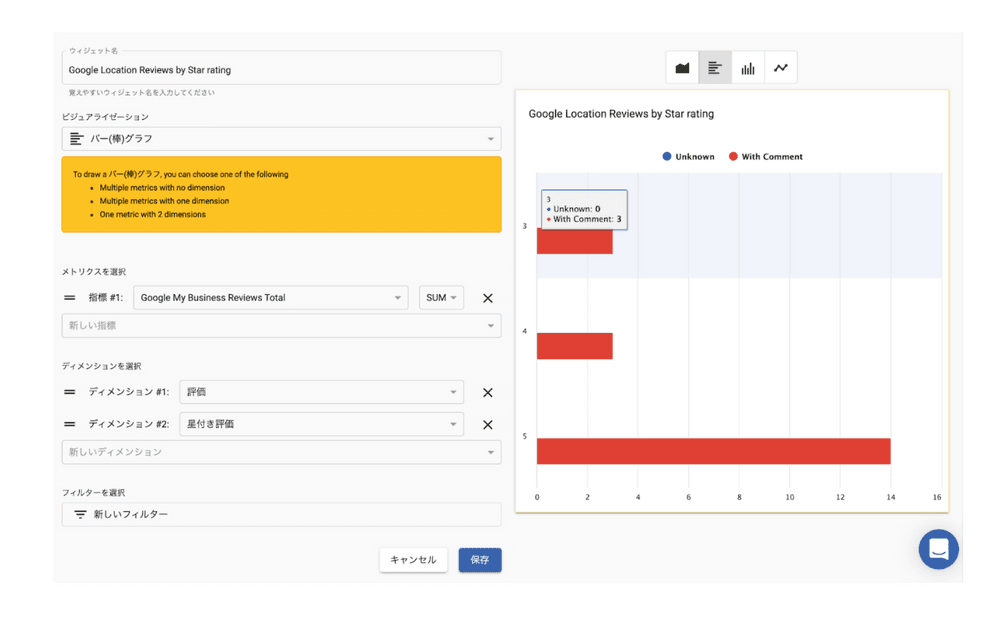Click the キャンセル button
Image resolution: width=1000 pixels, height=621 pixels.
(x=413, y=560)
